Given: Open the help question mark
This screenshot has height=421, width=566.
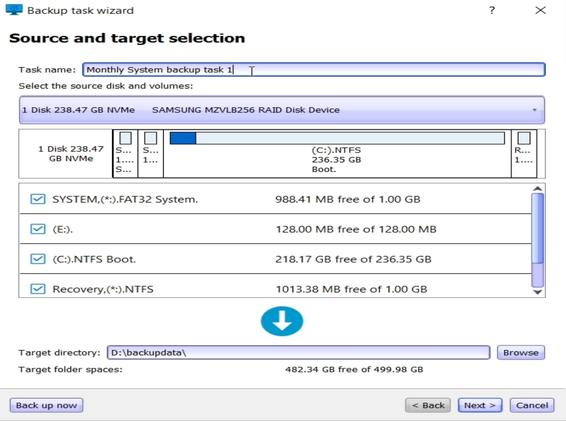Looking at the screenshot, I should (x=492, y=10).
